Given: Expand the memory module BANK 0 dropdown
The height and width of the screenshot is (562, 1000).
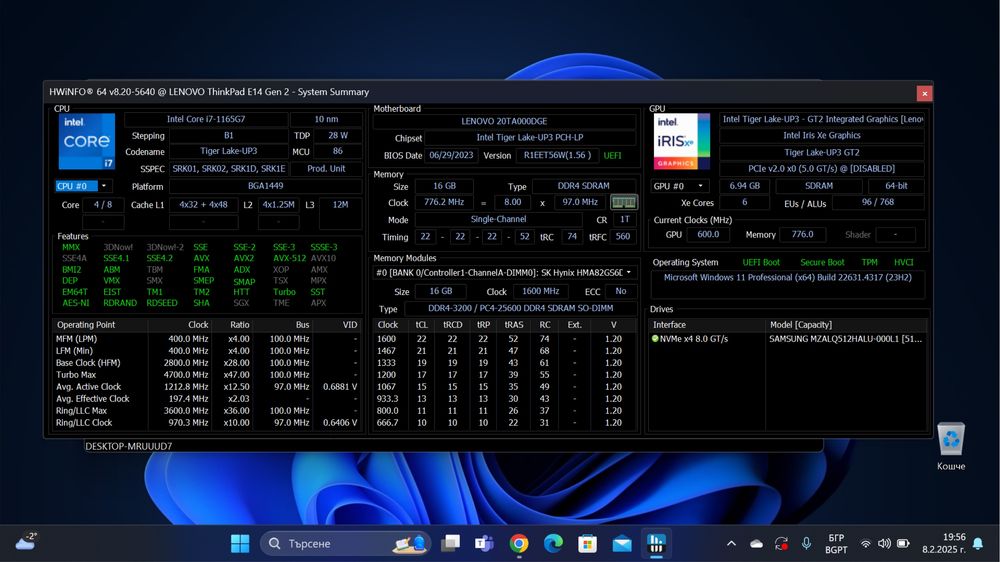Looking at the screenshot, I should 504,272.
